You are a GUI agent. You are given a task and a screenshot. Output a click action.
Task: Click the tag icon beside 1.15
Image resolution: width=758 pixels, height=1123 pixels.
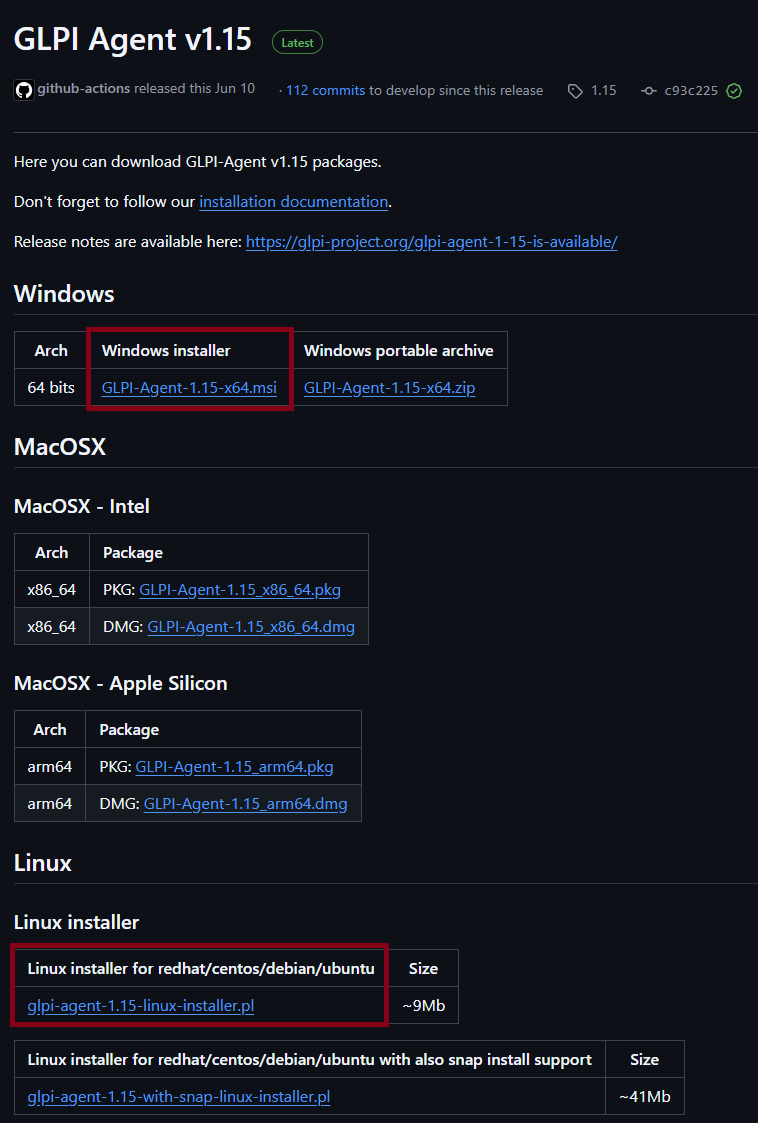(x=575, y=91)
